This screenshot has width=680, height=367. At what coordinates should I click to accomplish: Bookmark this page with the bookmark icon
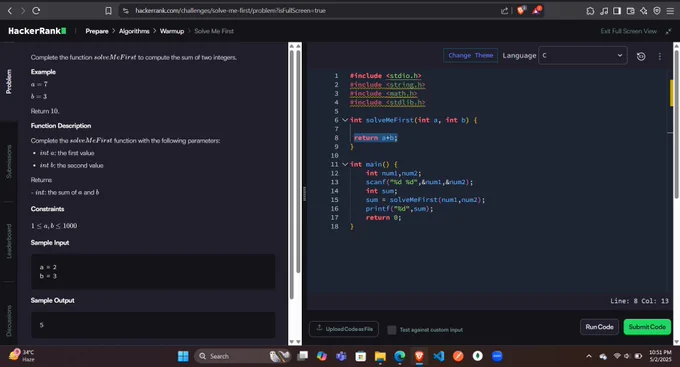pos(108,11)
